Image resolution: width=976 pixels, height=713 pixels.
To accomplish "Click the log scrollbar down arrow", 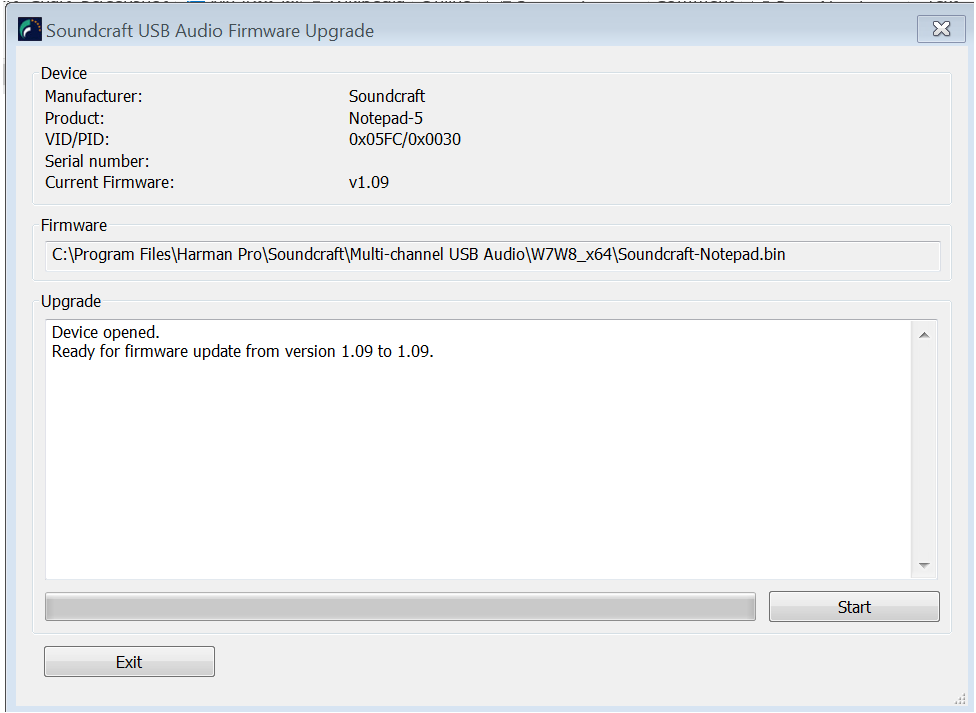I will pyautogui.click(x=924, y=565).
